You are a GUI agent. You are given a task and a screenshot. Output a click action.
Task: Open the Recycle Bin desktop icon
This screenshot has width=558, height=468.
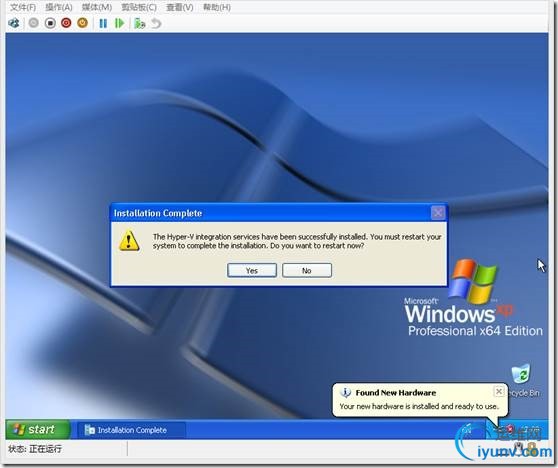pyautogui.click(x=522, y=380)
